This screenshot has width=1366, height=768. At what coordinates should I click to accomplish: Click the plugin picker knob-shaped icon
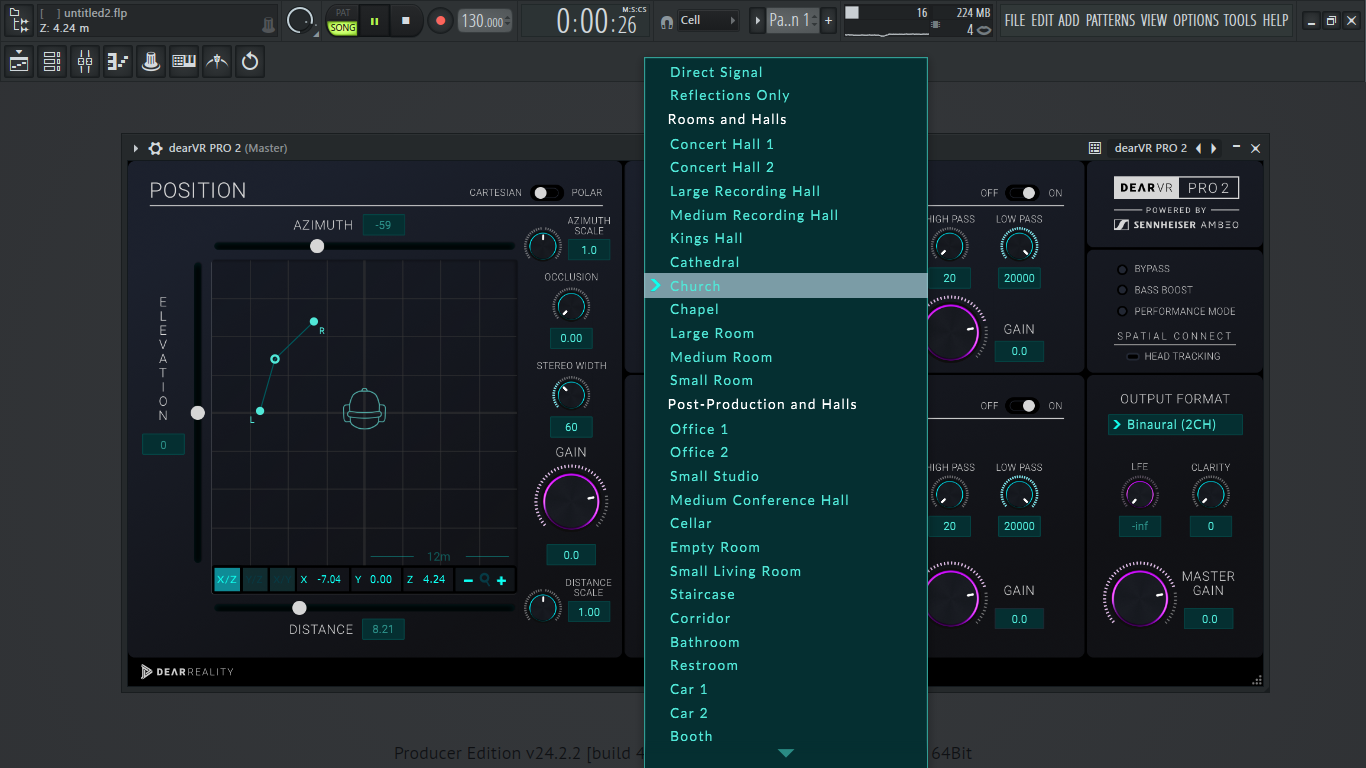151,62
